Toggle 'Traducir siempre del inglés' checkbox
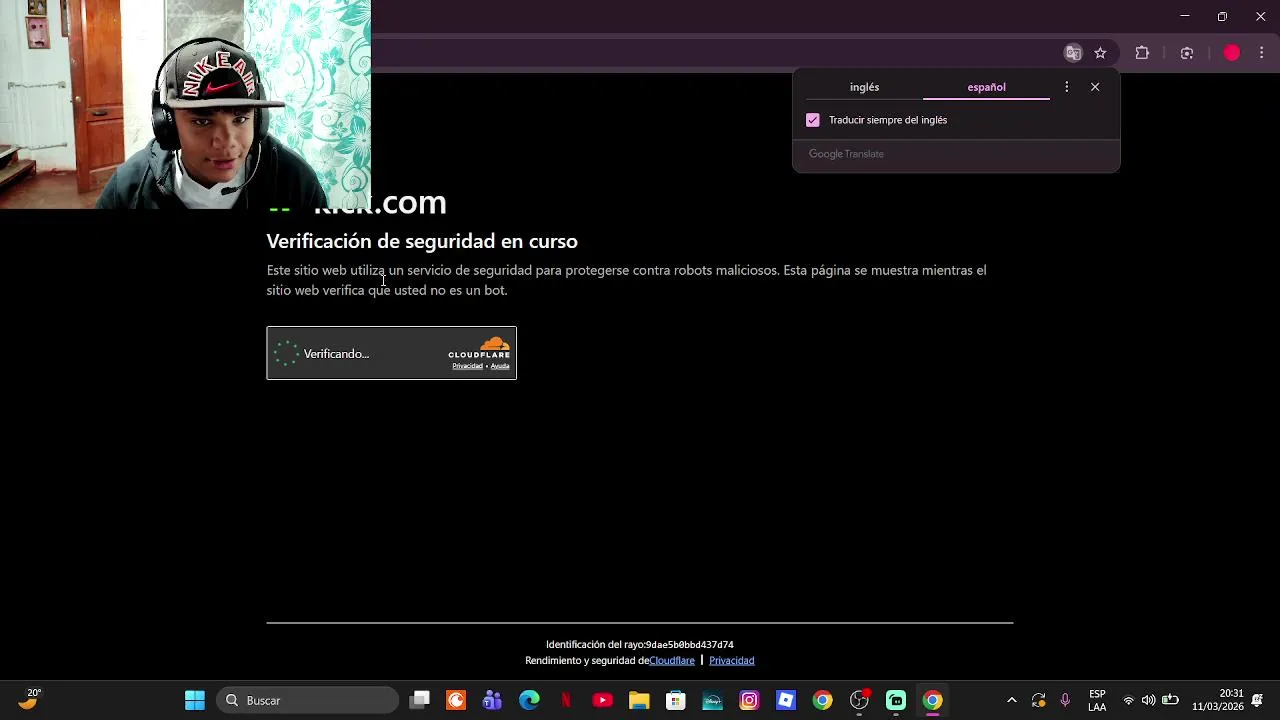1280x720 pixels. 813,120
